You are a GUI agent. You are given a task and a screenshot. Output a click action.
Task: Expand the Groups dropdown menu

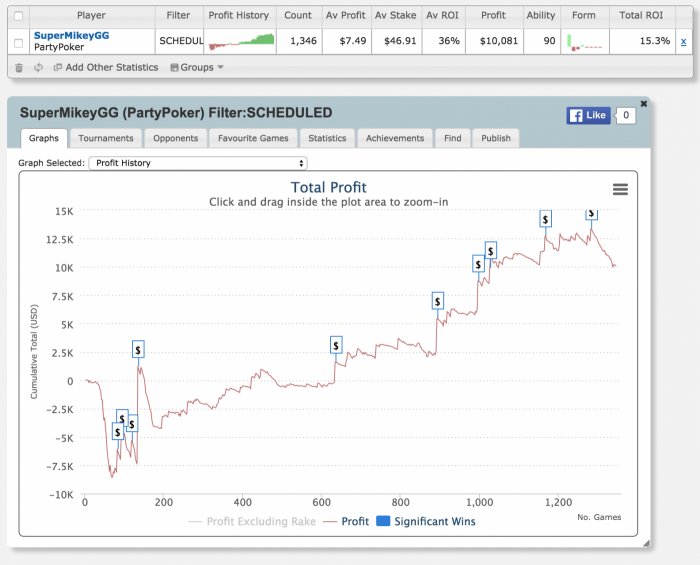point(196,67)
